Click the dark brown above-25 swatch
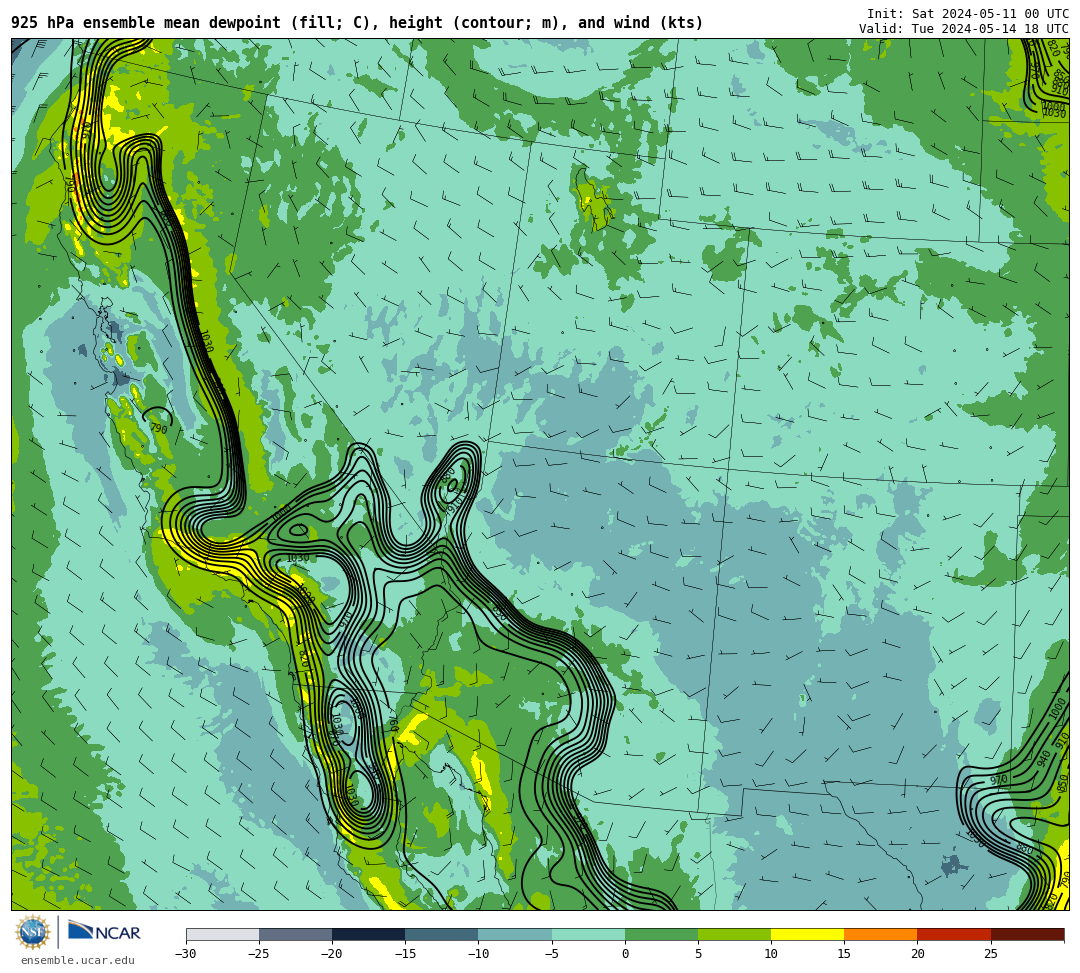Image resolution: width=1080 pixels, height=973 pixels. [x=1027, y=934]
